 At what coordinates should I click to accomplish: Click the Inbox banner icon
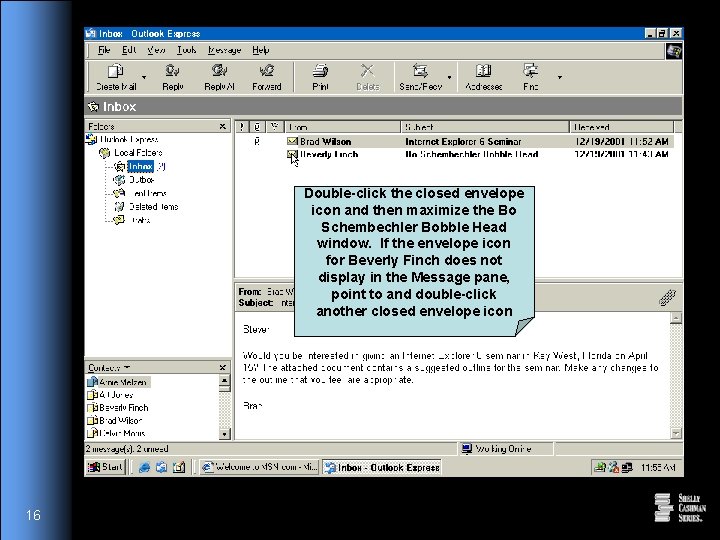click(x=93, y=107)
